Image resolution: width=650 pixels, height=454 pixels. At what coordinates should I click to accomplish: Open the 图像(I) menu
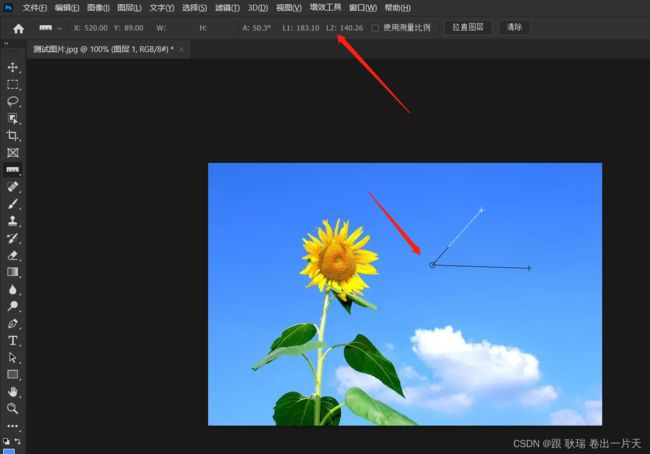coord(98,7)
